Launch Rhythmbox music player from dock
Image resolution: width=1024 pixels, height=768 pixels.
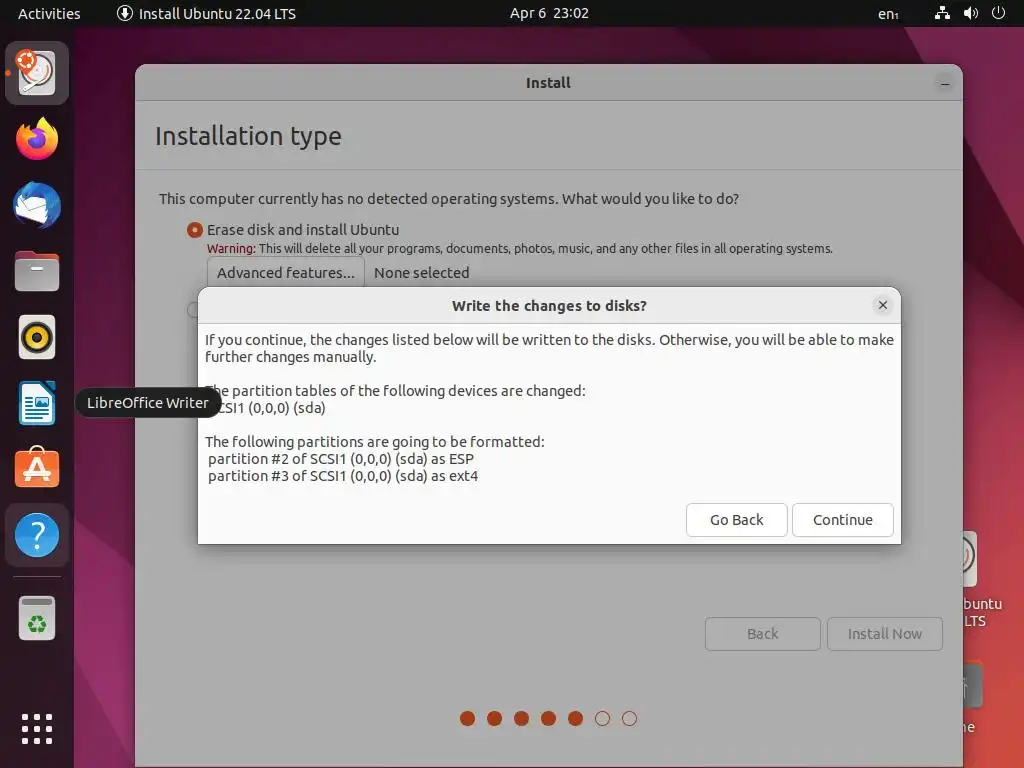point(37,338)
